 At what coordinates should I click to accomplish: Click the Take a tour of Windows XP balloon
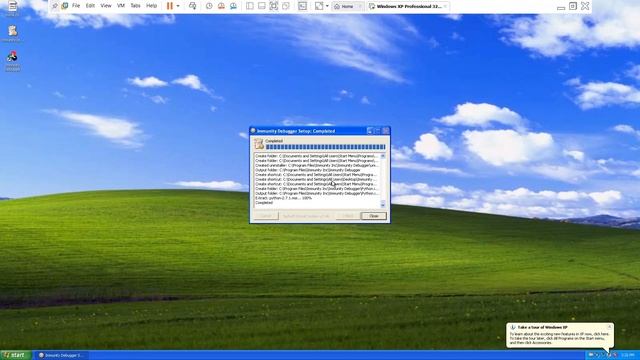(560, 335)
